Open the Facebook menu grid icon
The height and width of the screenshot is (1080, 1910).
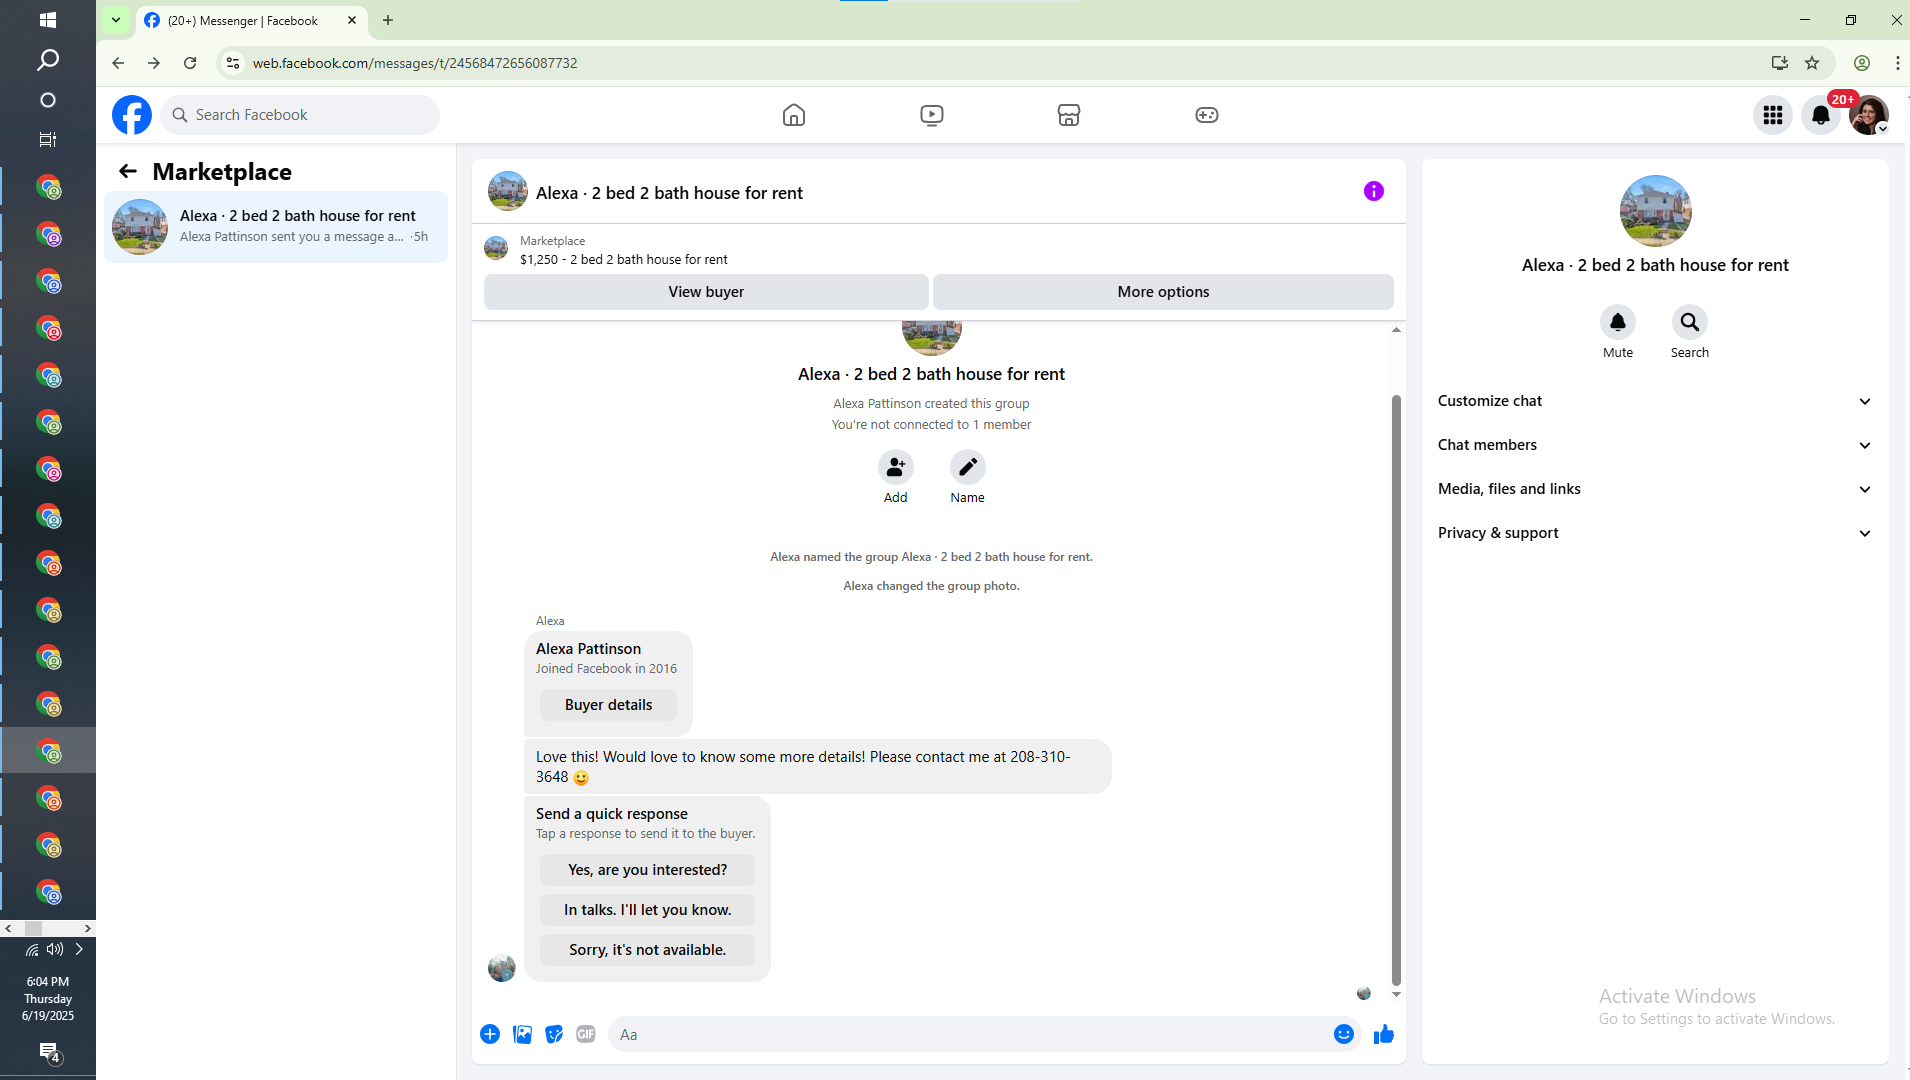click(x=1773, y=115)
